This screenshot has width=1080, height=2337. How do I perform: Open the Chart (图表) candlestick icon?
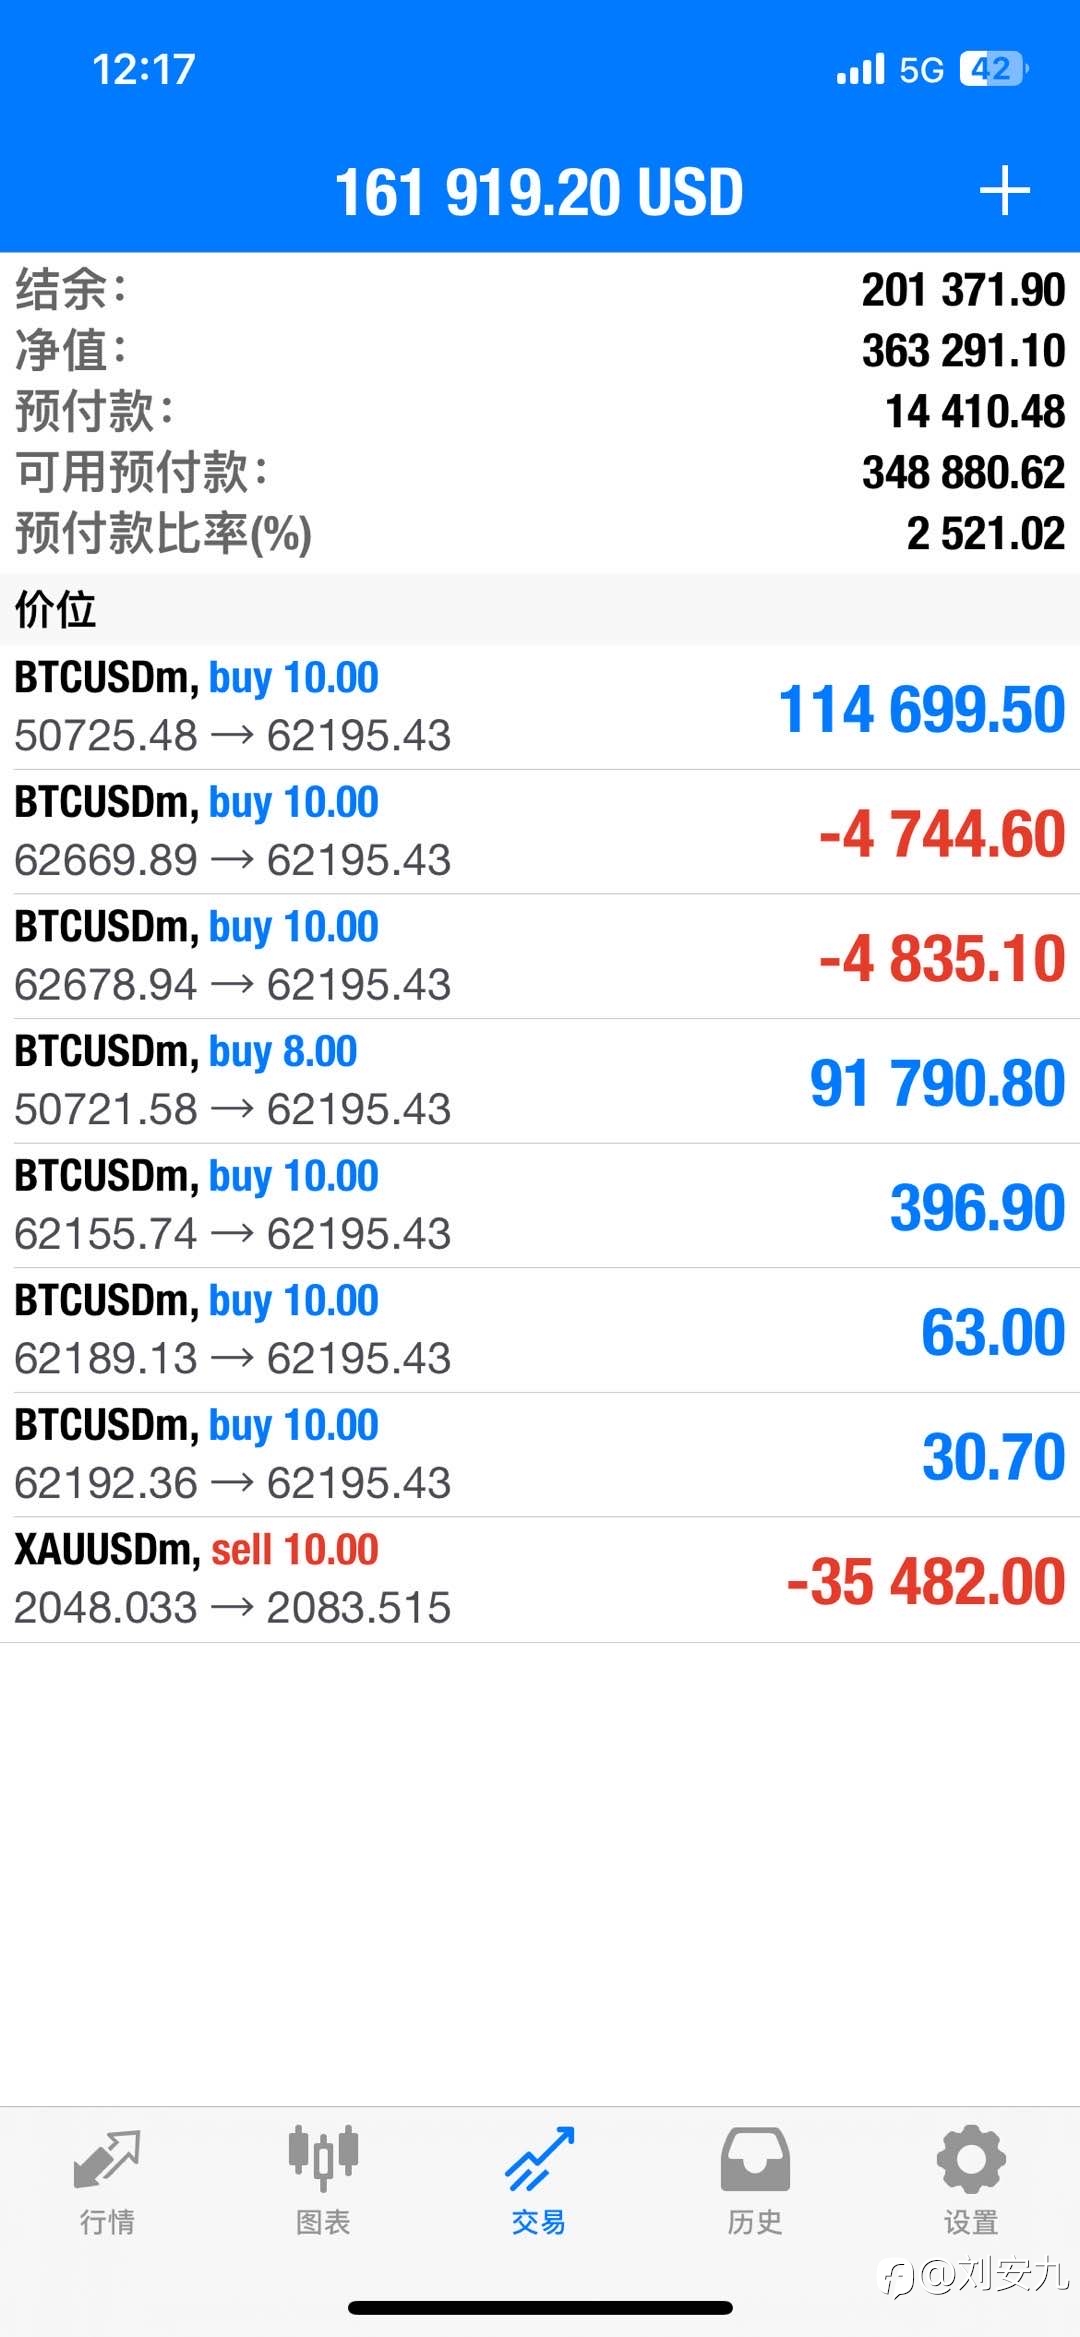[323, 2158]
